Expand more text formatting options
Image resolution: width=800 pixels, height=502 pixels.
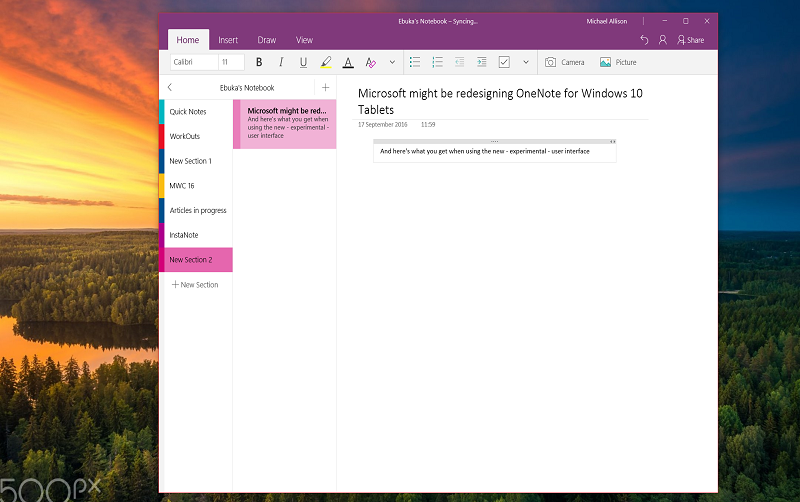[x=392, y=62]
